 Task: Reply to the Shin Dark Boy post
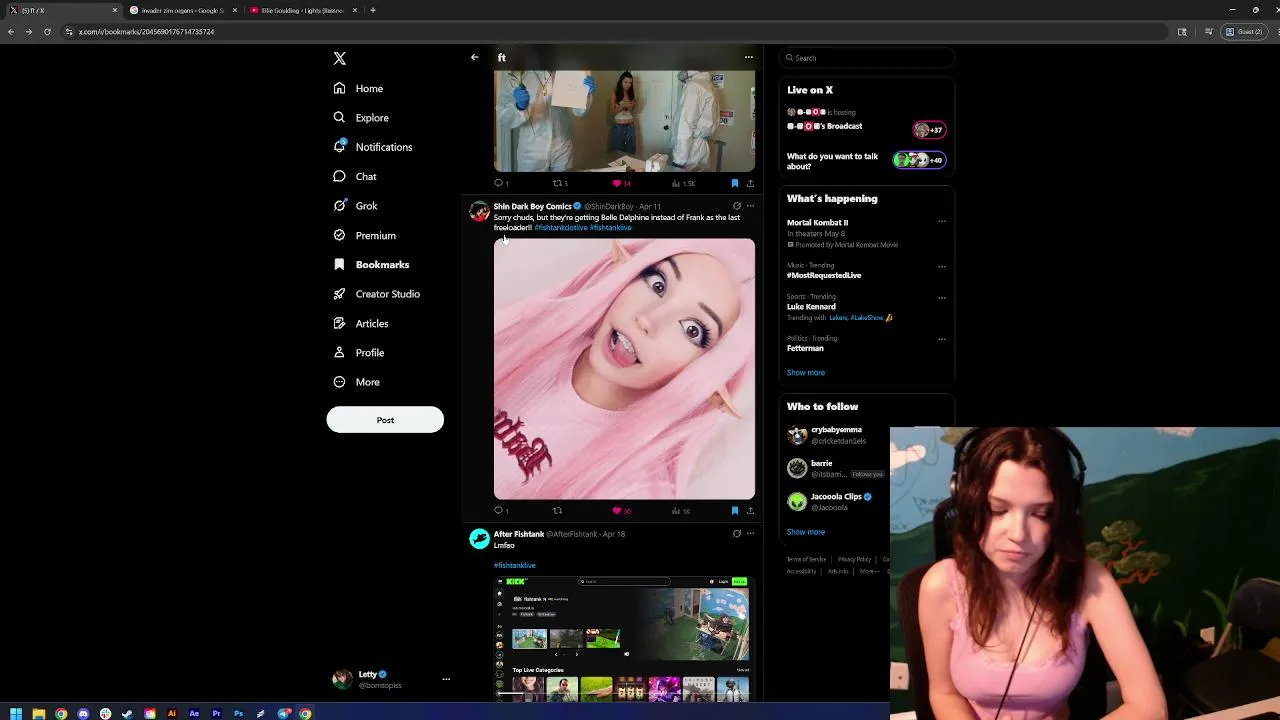[x=501, y=510]
